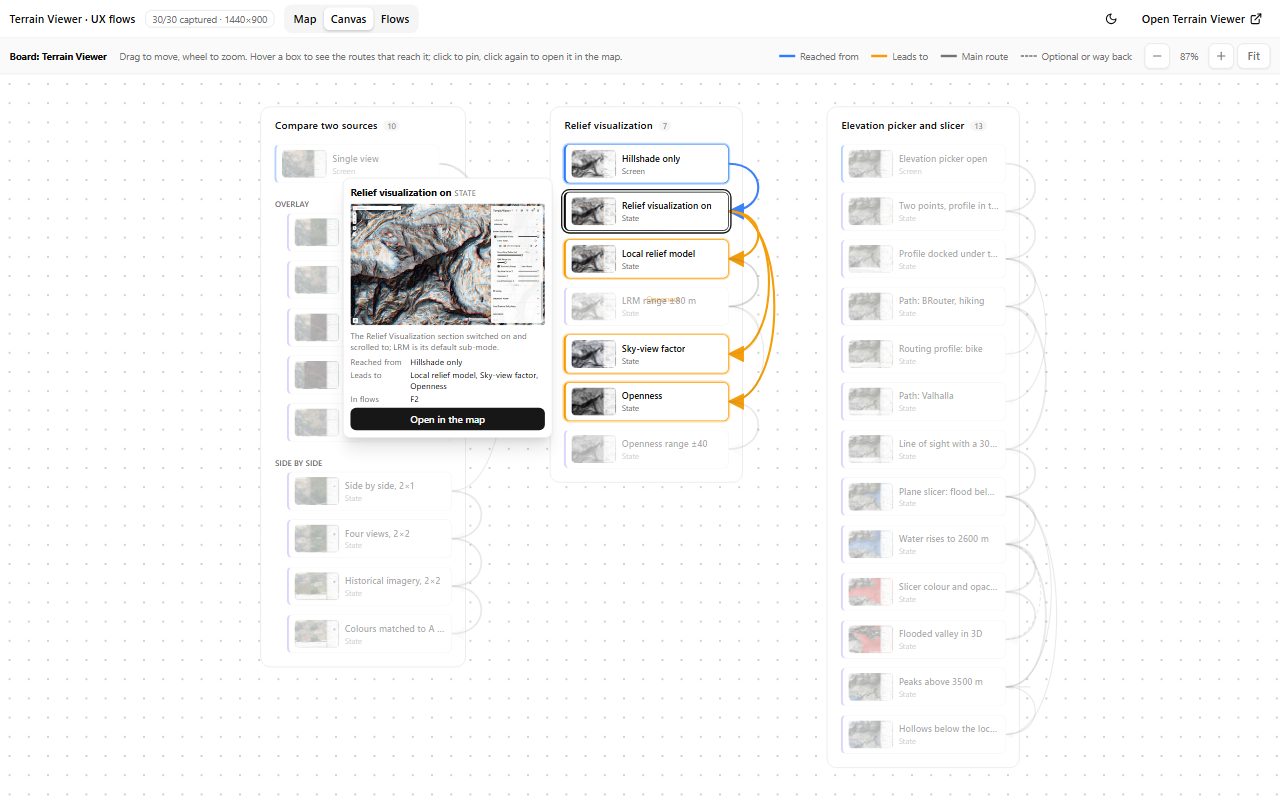
Task: Select the Relief visualization on box
Action: 646,211
